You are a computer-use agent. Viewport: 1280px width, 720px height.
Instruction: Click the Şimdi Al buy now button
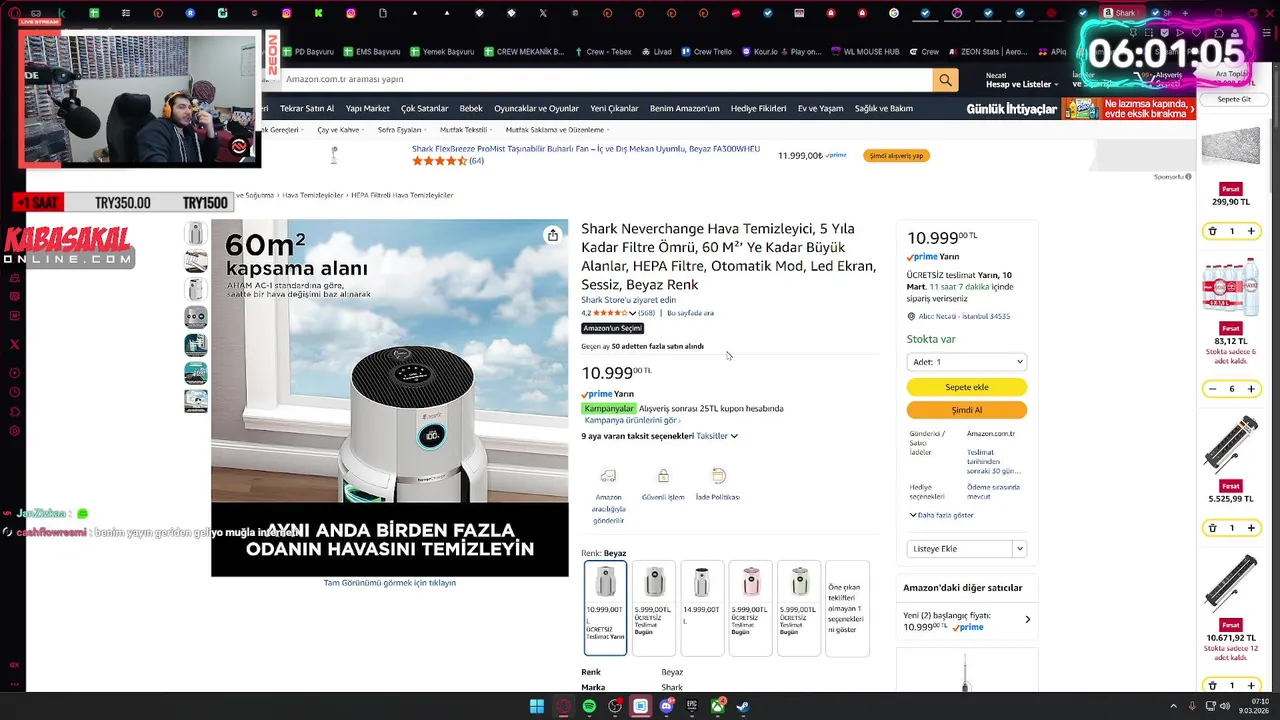click(966, 410)
